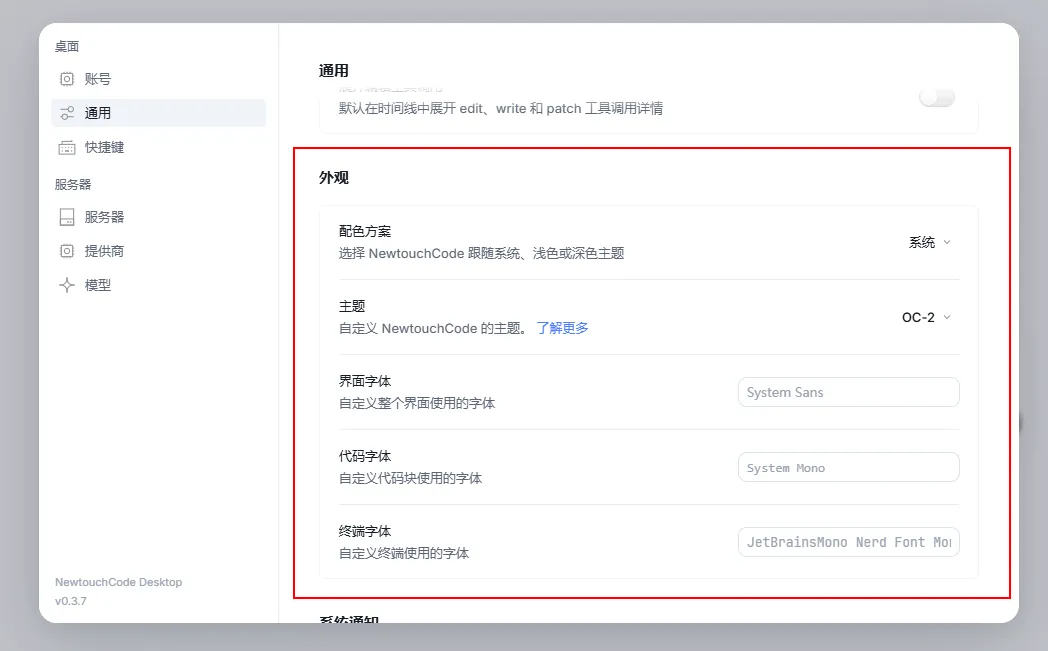Click the 了解更多 link
The width and height of the screenshot is (1048, 651).
click(x=562, y=328)
